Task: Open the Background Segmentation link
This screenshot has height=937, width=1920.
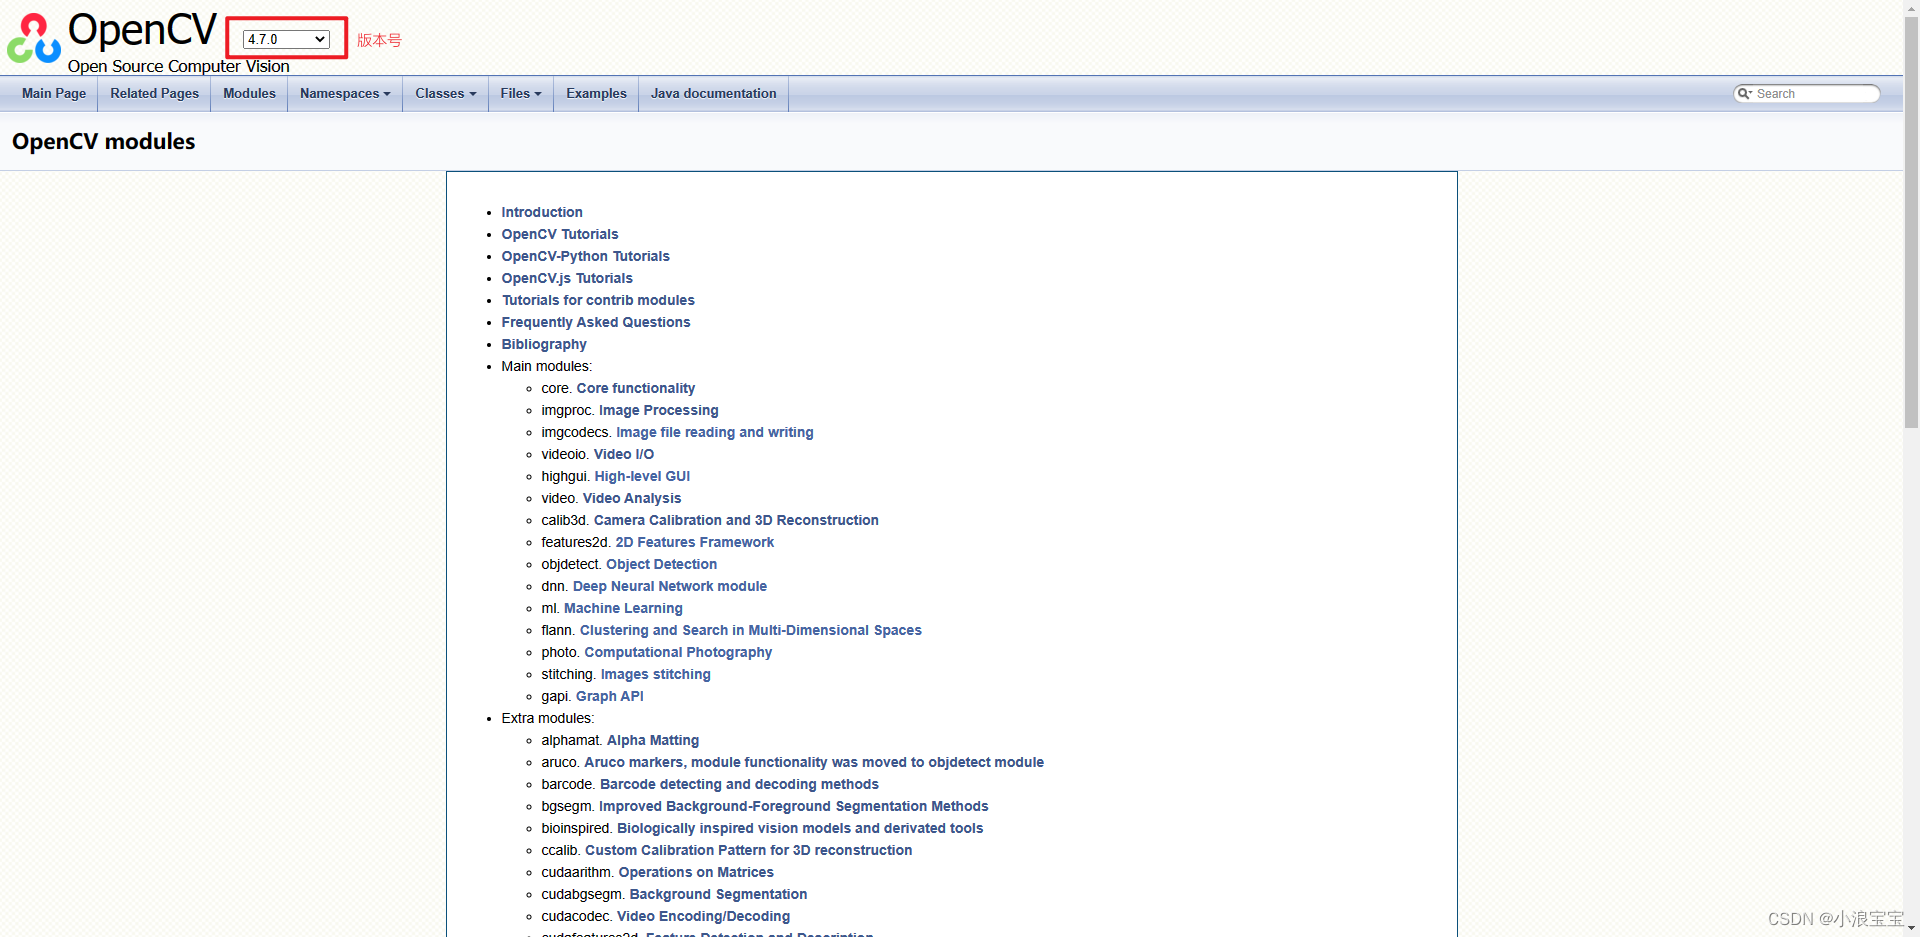Action: [x=718, y=894]
